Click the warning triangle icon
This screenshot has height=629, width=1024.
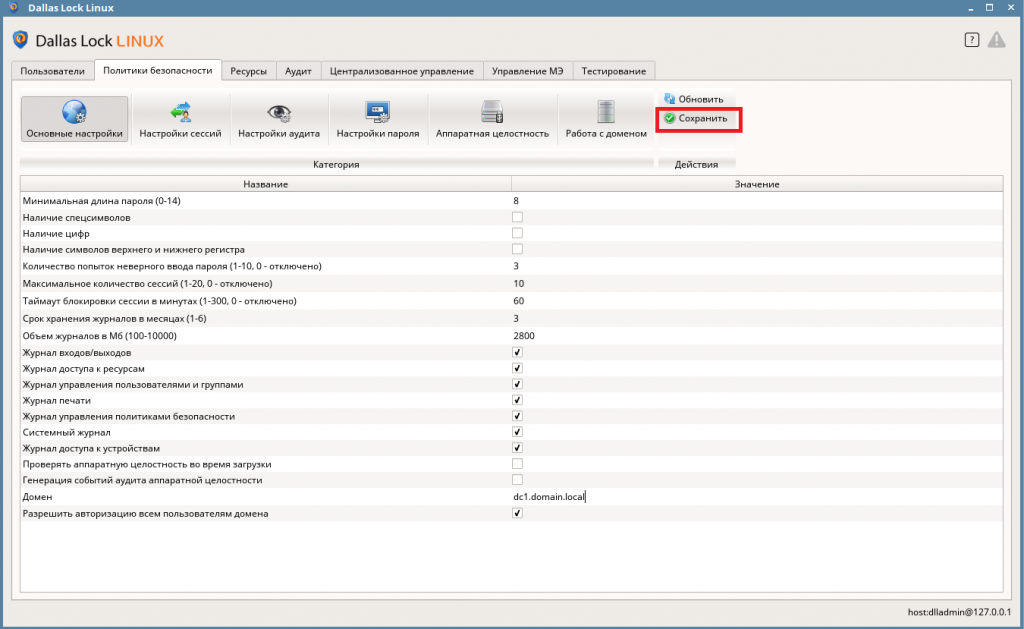[x=997, y=40]
